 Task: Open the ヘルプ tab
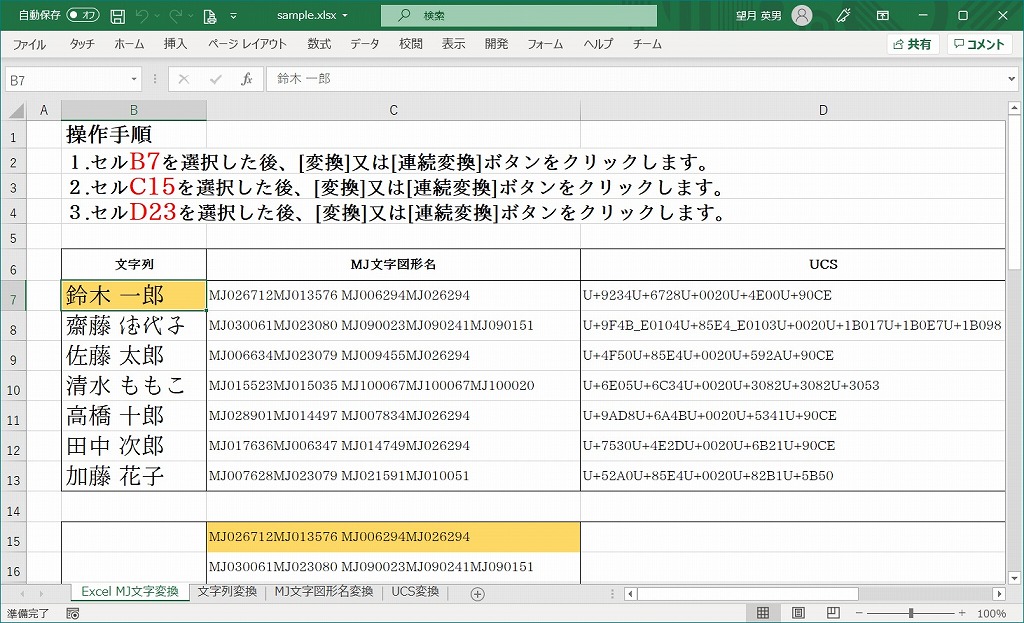598,44
